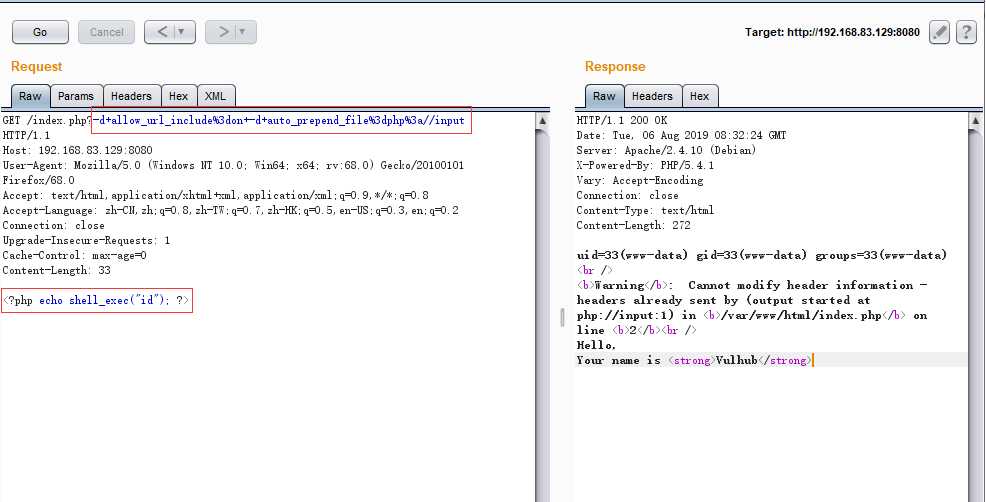Click the GET /index.php request line
This screenshot has height=502, width=986.
tap(234, 120)
